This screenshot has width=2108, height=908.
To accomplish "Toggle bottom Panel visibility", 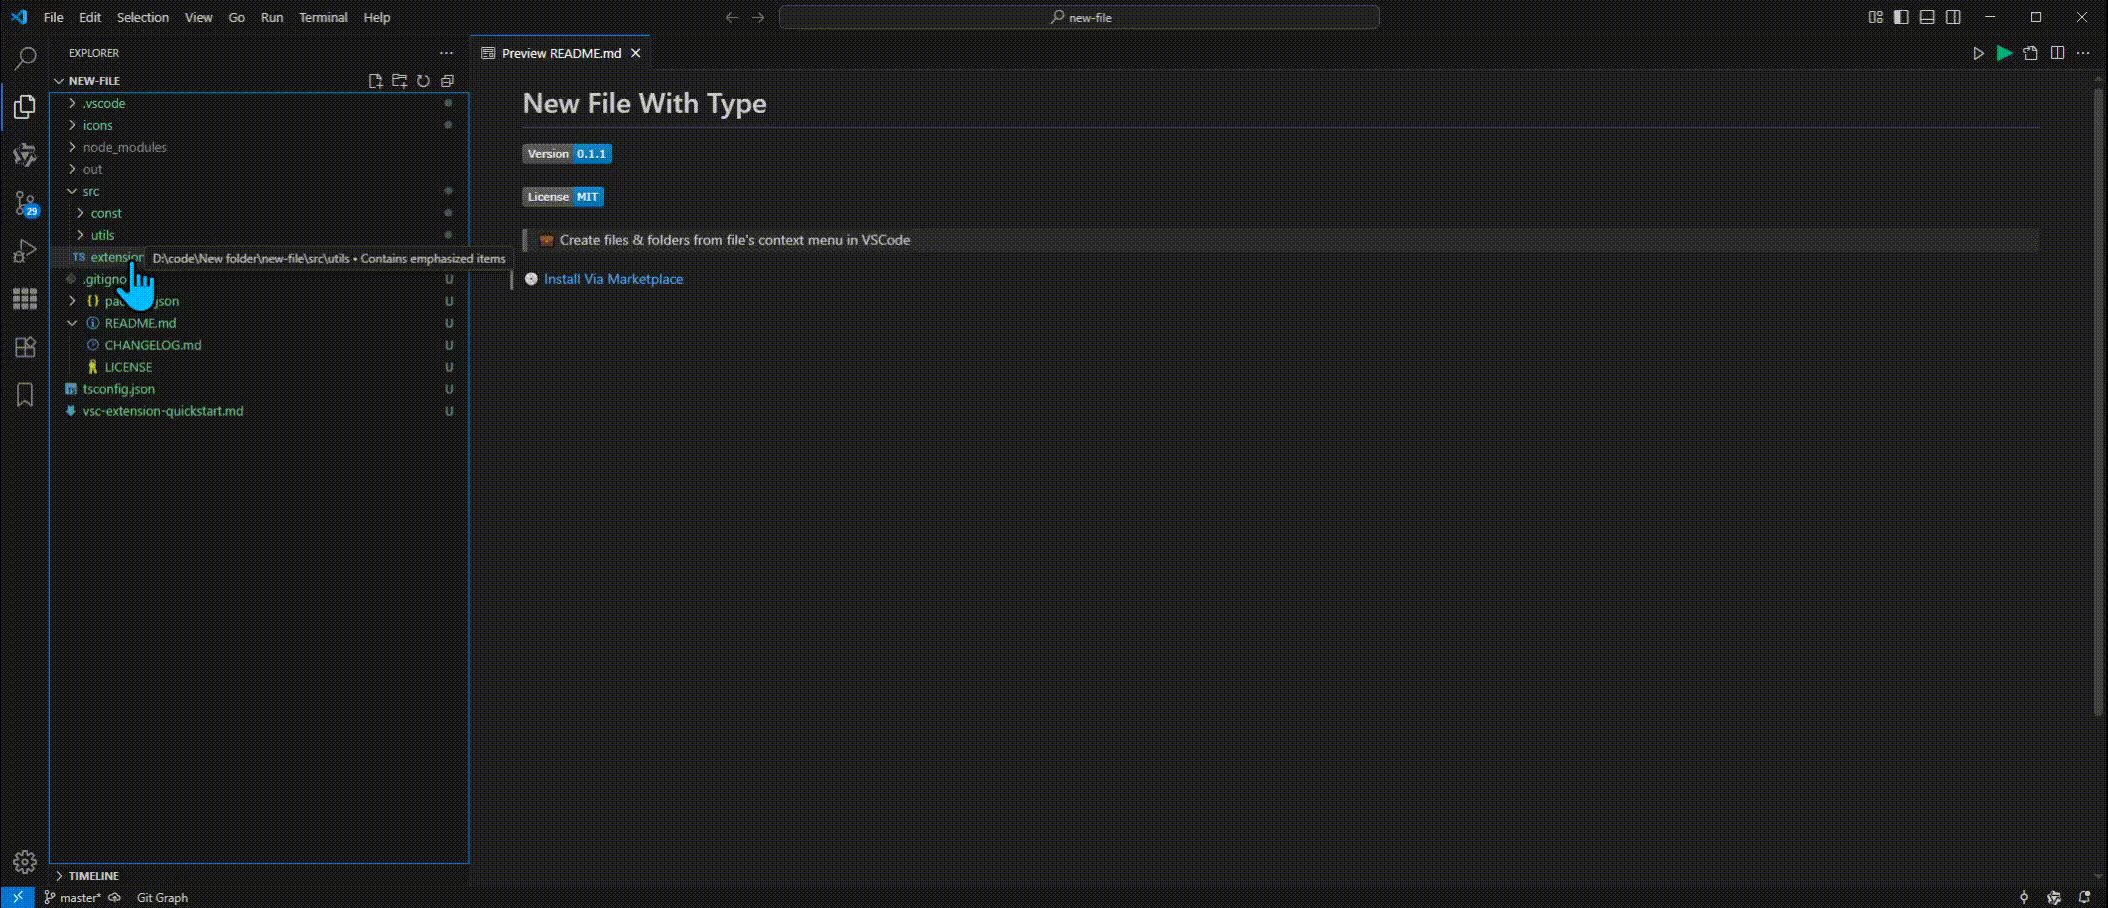I will point(1927,17).
